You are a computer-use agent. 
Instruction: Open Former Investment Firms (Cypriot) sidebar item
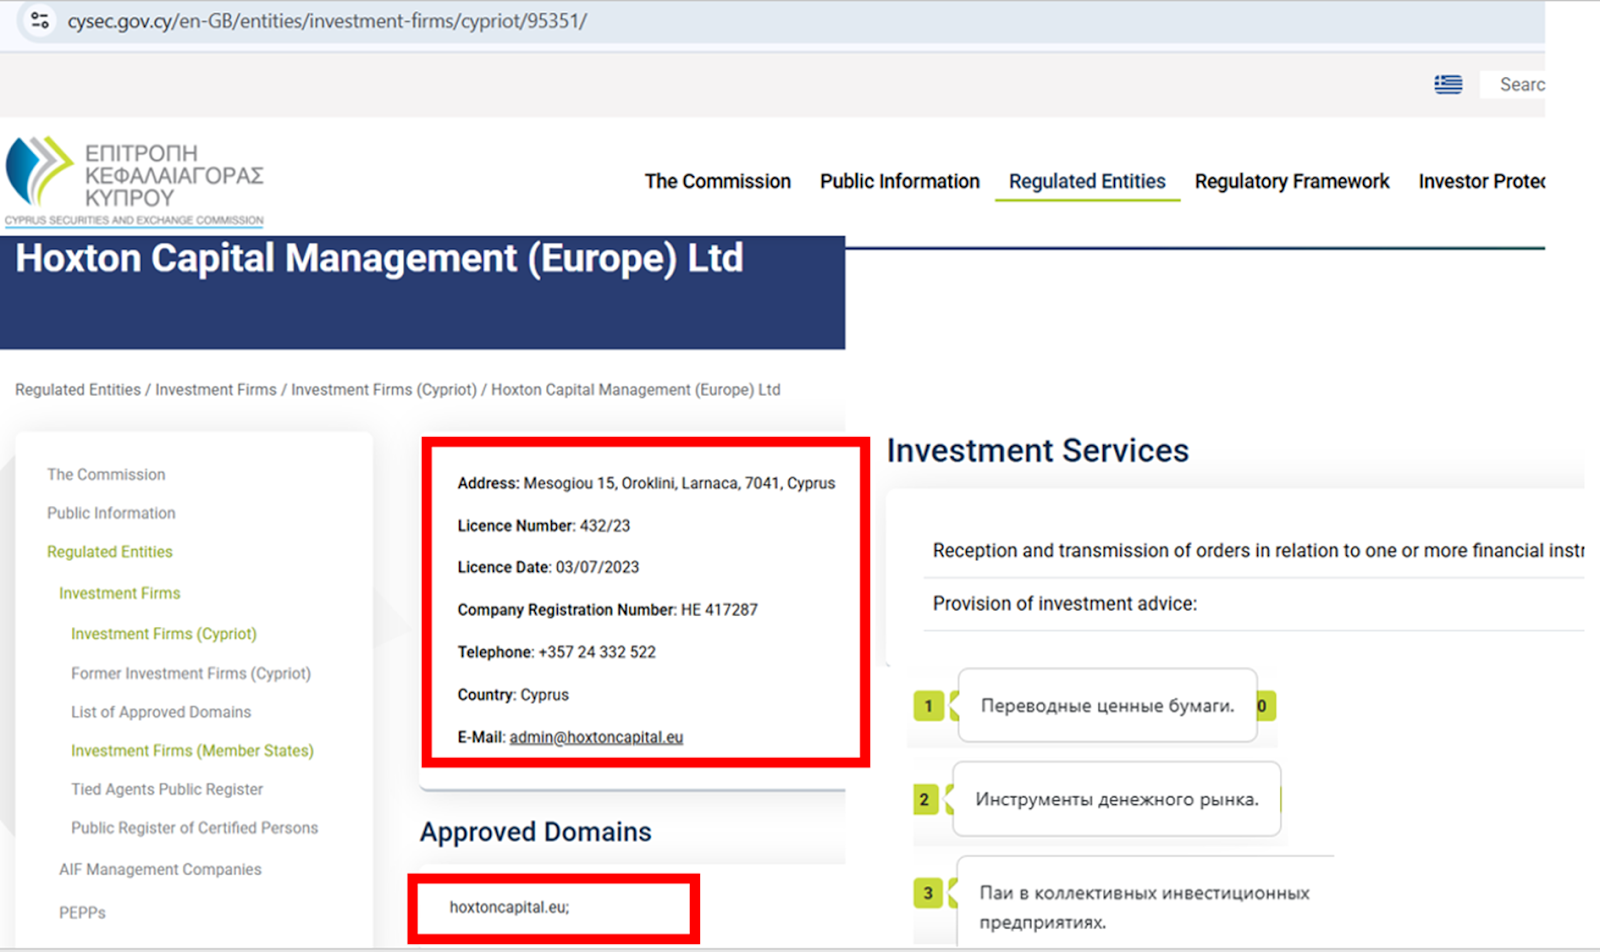[191, 674]
